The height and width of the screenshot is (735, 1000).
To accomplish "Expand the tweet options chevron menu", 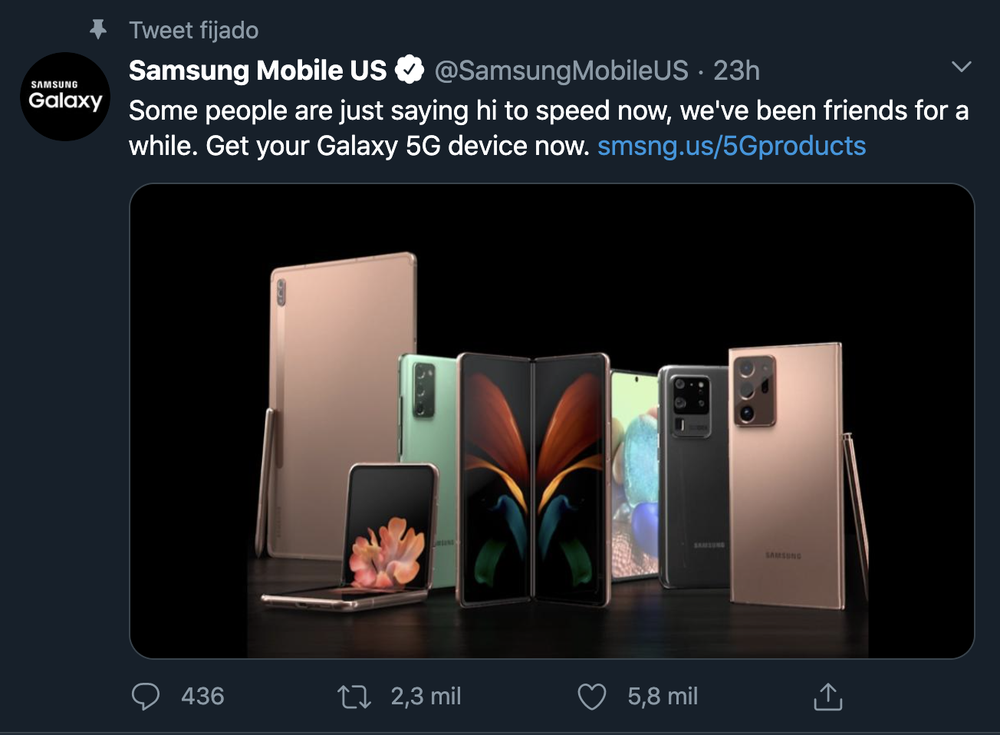I will [x=961, y=67].
